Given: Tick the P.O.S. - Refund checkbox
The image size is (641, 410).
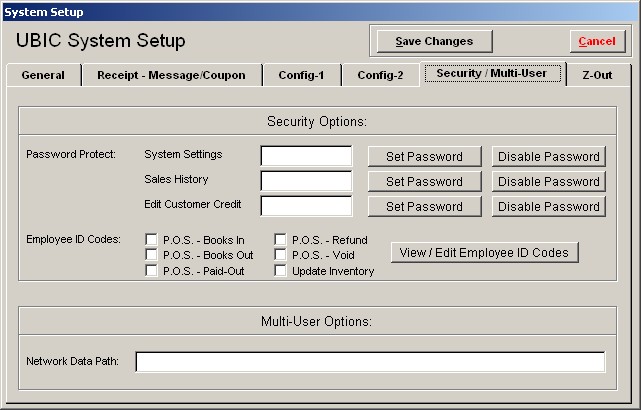Looking at the screenshot, I should pyautogui.click(x=280, y=240).
